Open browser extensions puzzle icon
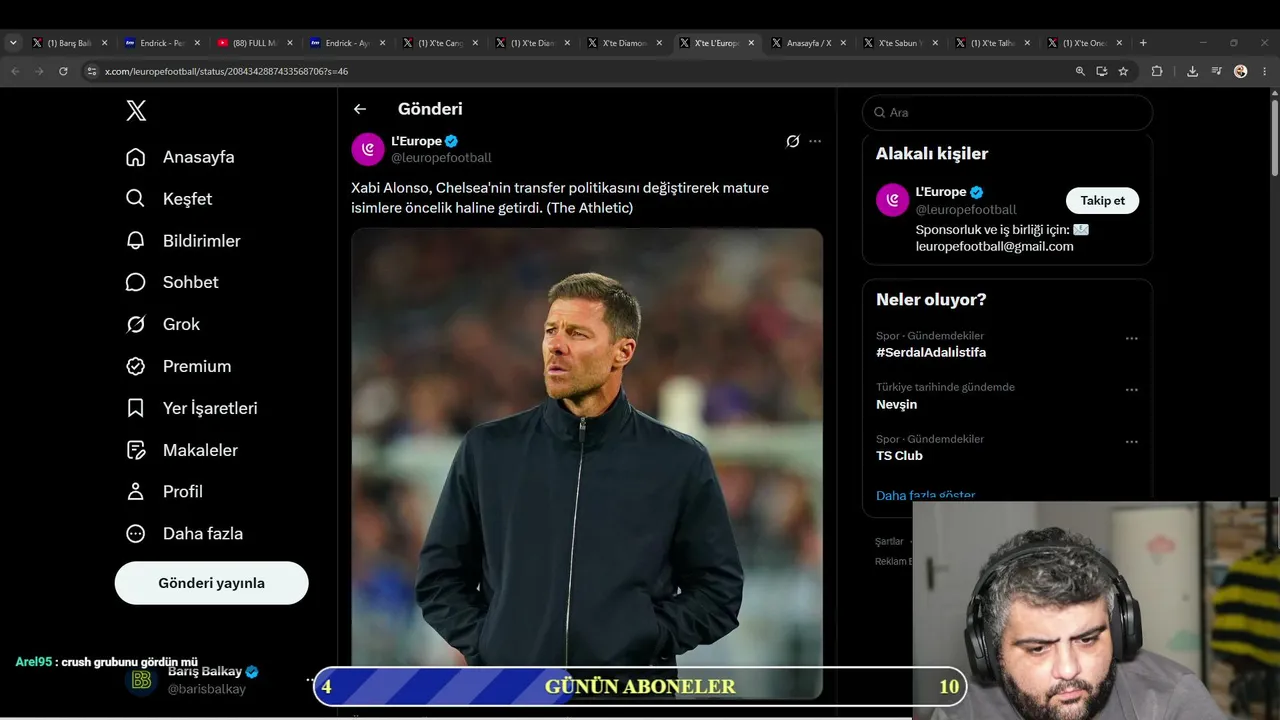1280x720 pixels. click(x=1157, y=71)
